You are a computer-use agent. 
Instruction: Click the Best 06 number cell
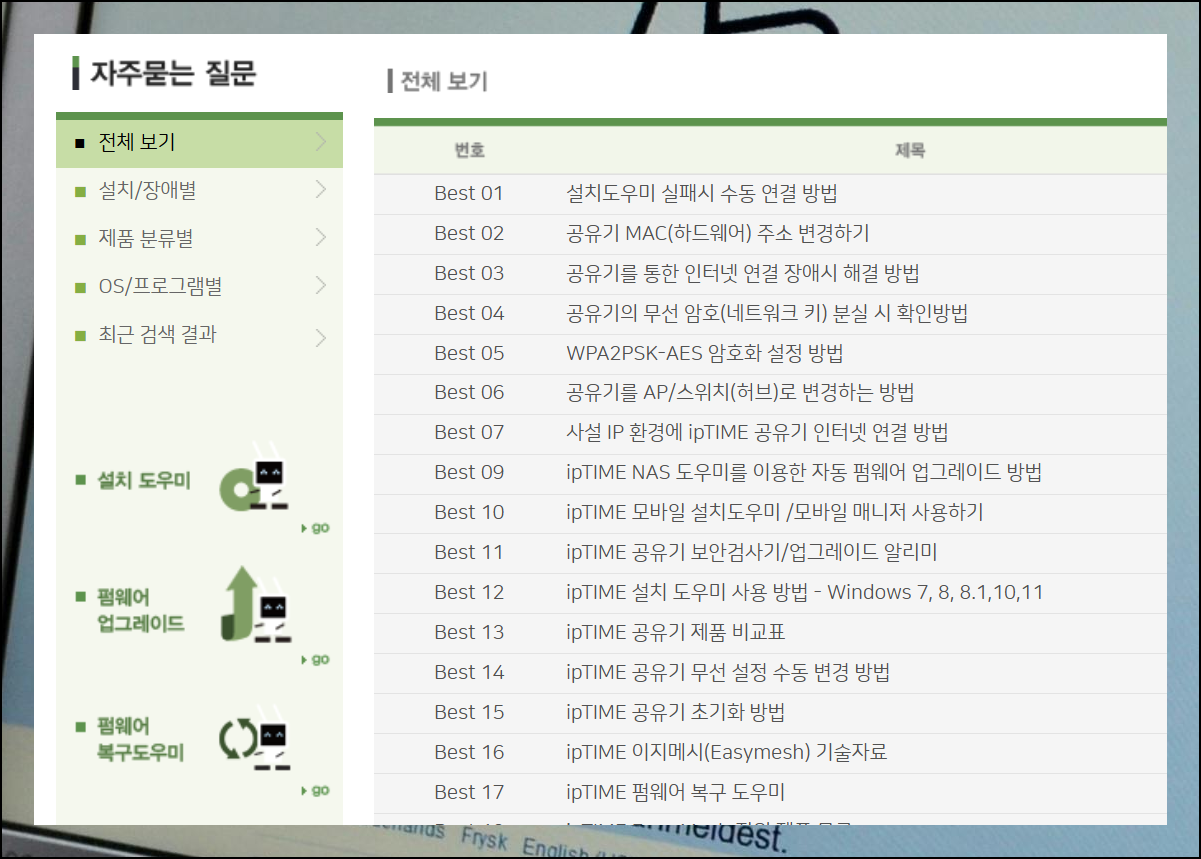469,392
